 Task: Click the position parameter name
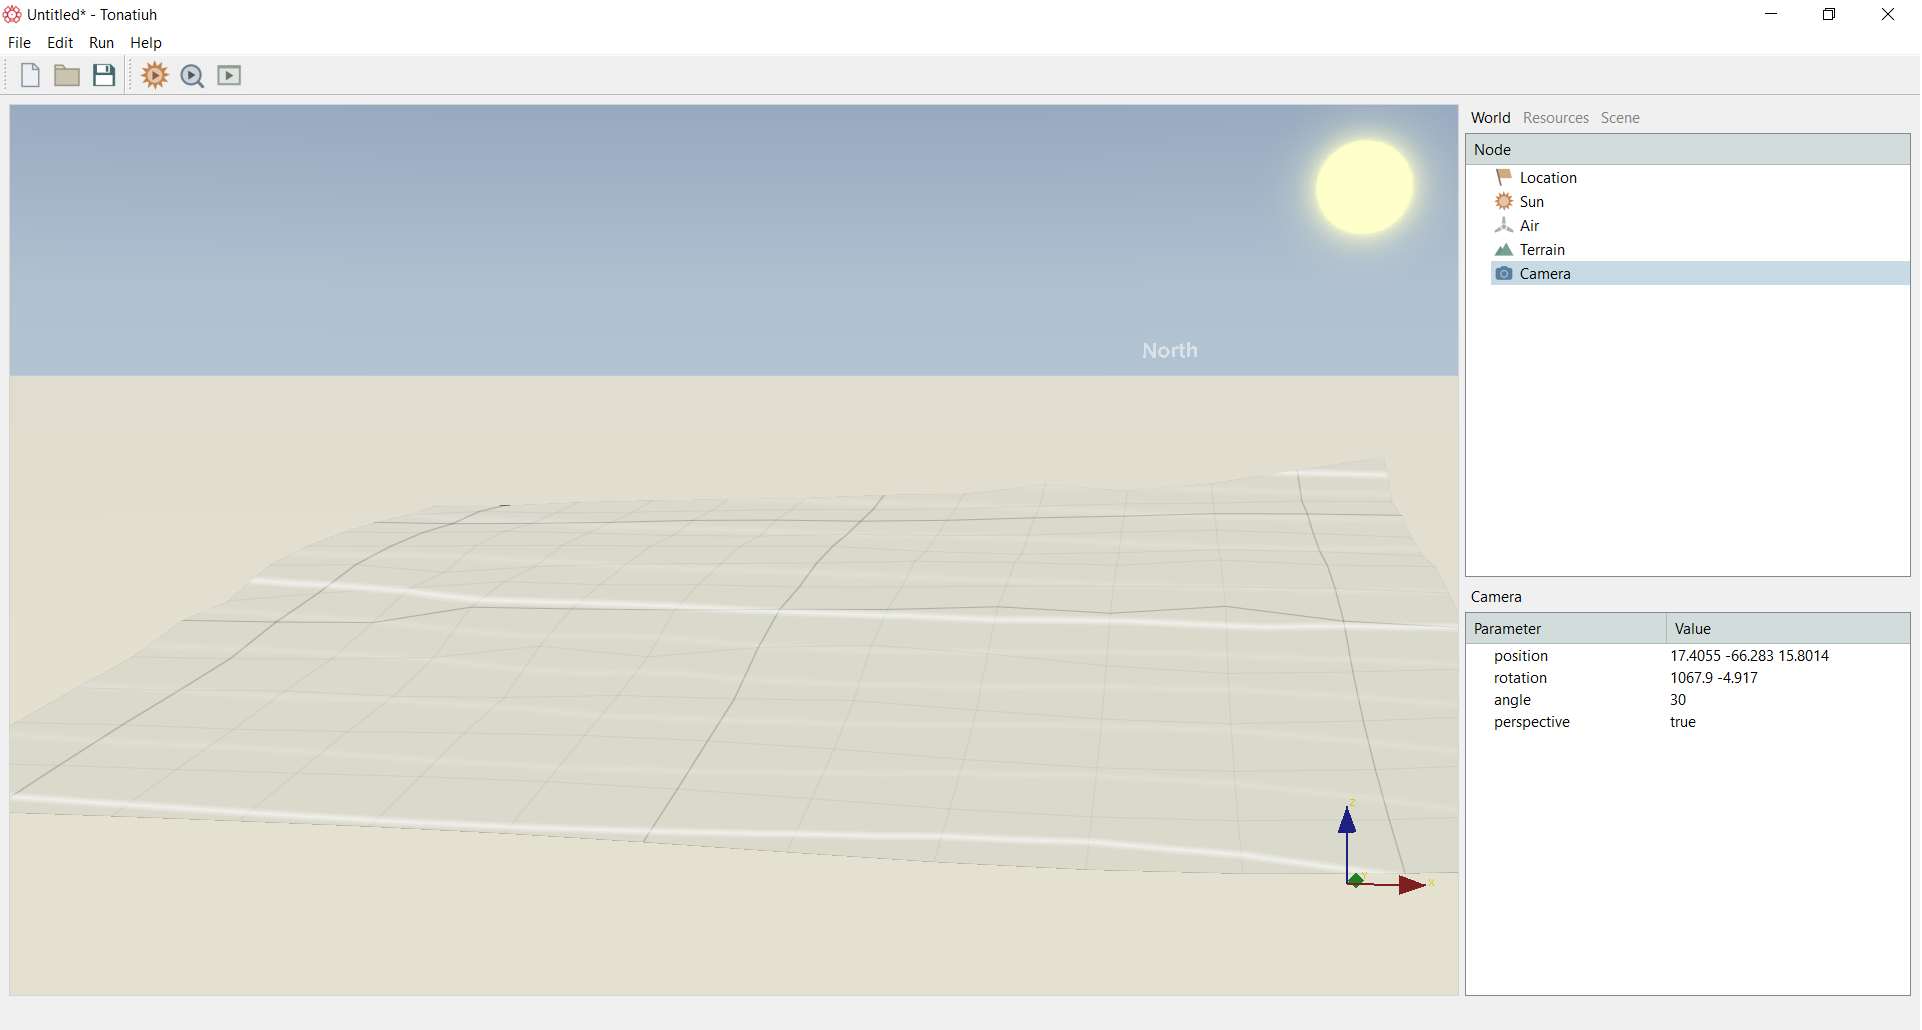click(1520, 656)
